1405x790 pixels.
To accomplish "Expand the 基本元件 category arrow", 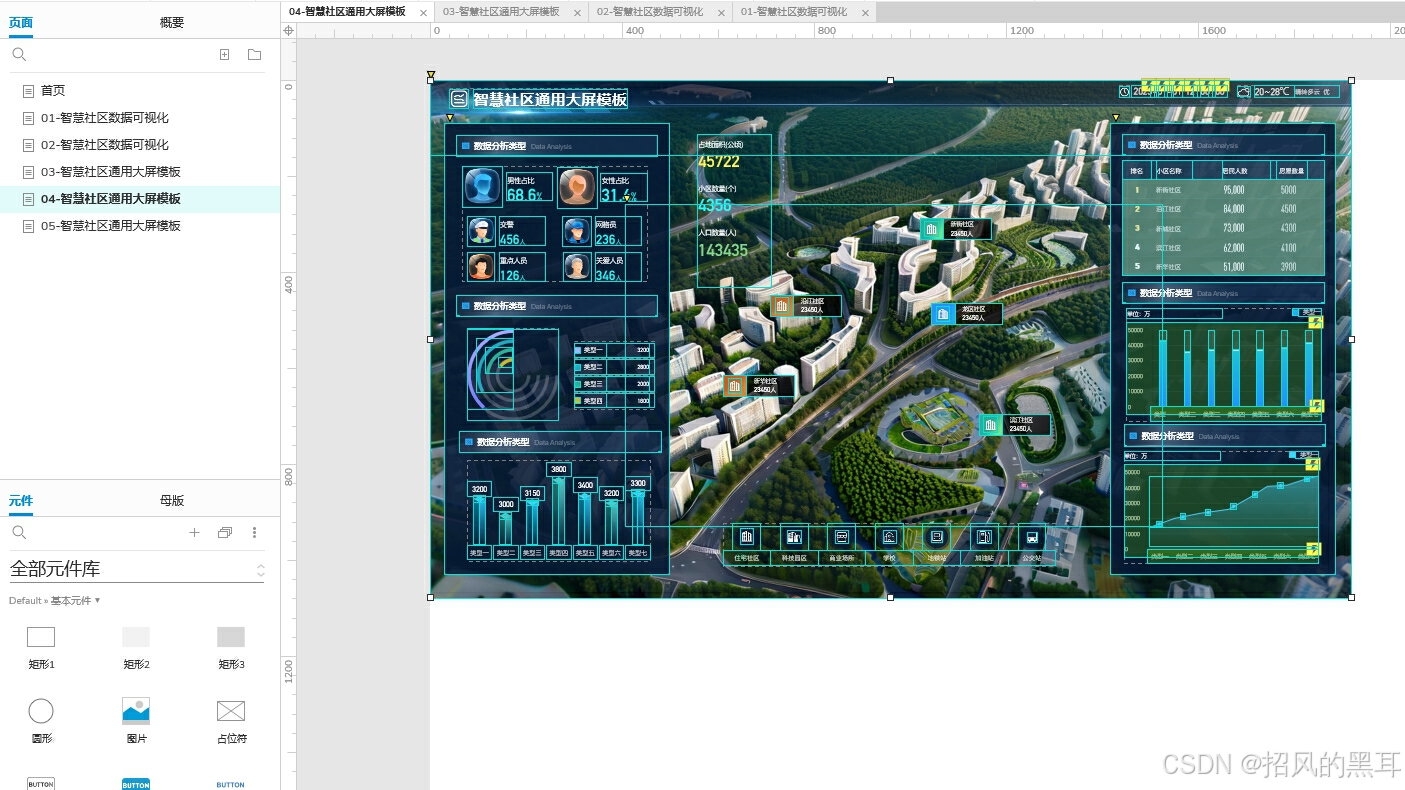I will tap(97, 600).
